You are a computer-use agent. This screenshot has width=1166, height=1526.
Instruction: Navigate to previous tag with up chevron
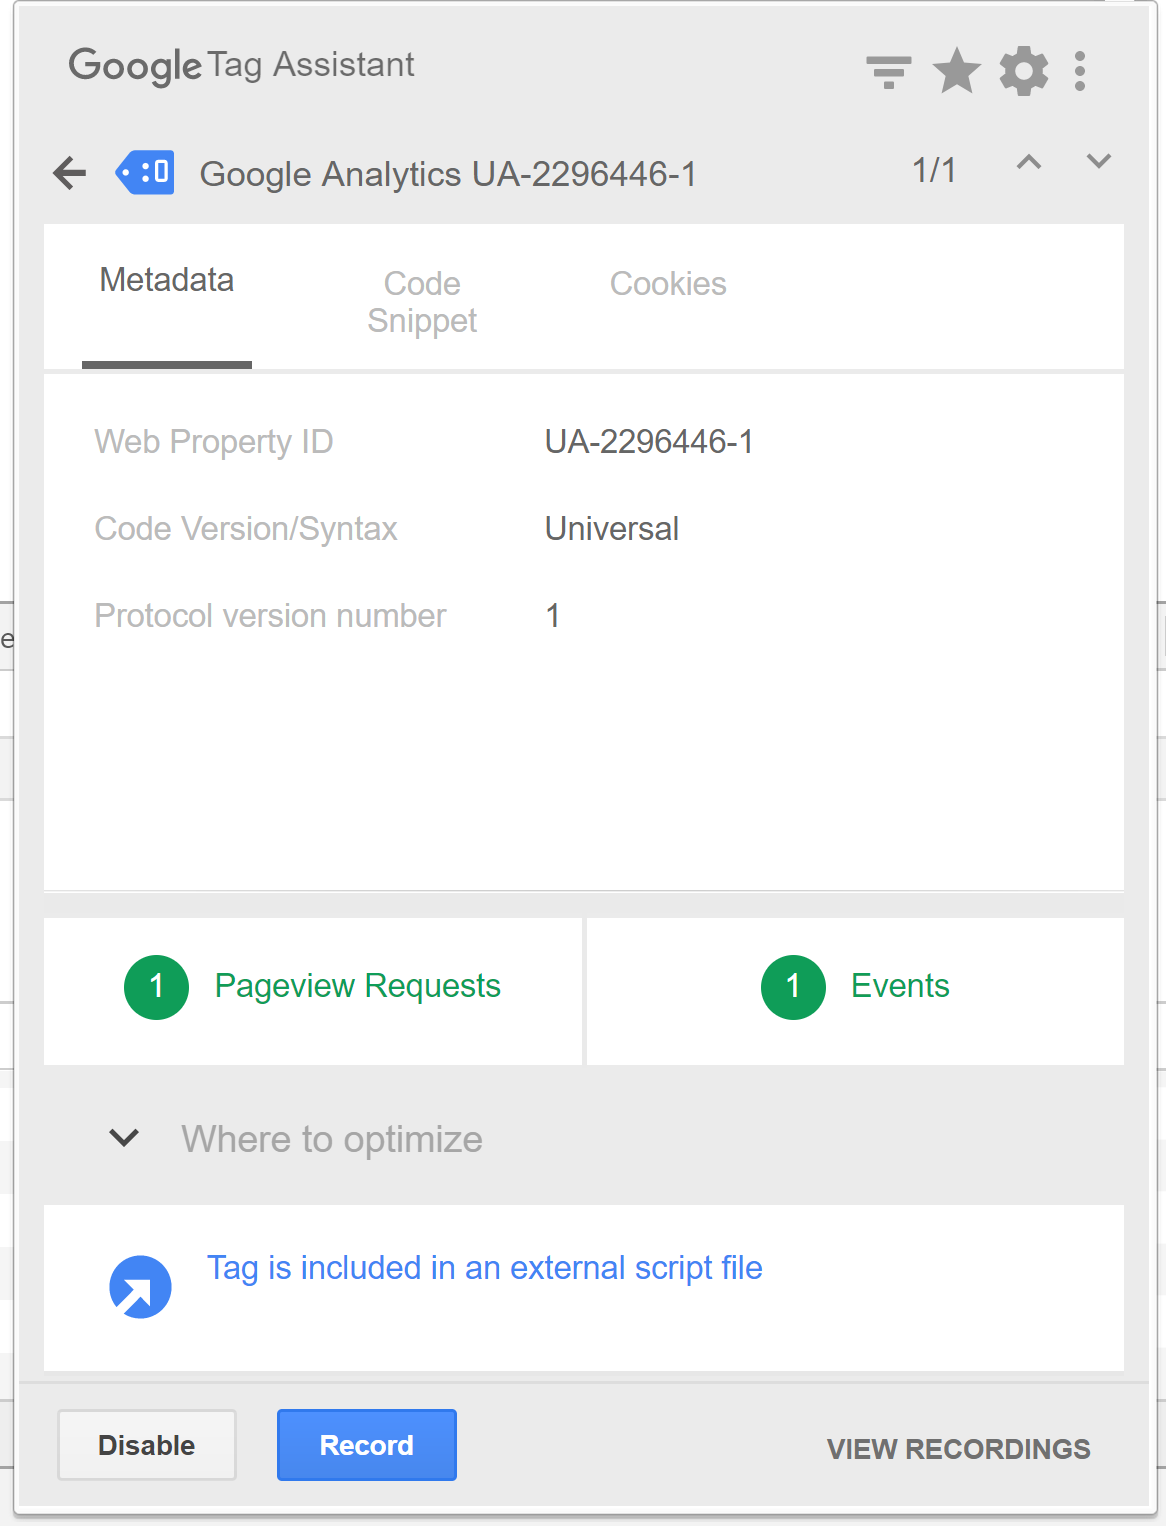click(1029, 162)
